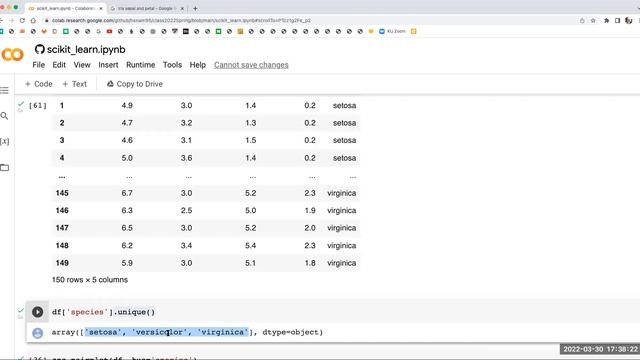Click the address bar URL
Image resolution: width=640 pixels, height=360 pixels.
click(x=181, y=20)
